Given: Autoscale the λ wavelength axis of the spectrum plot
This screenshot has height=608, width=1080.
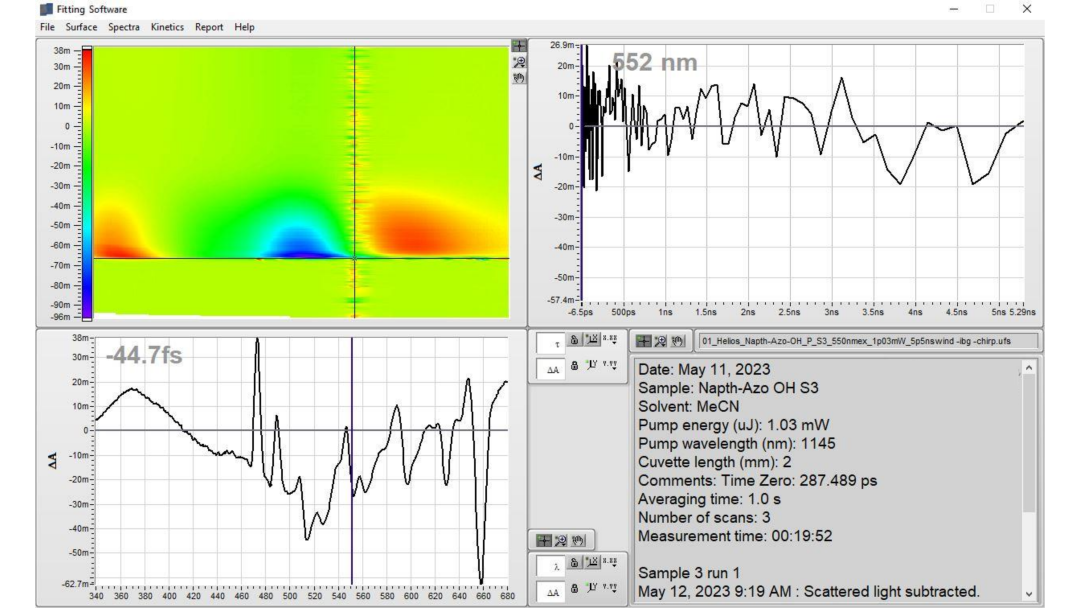Looking at the screenshot, I should tap(592, 563).
